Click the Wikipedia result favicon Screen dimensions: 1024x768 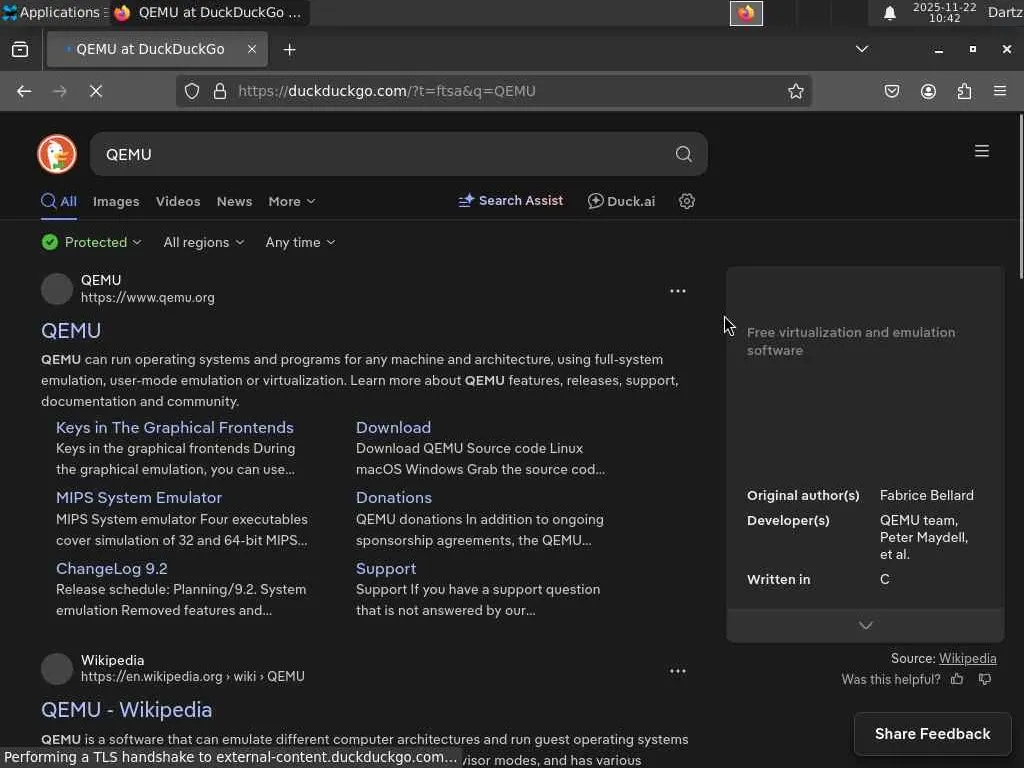click(57, 669)
